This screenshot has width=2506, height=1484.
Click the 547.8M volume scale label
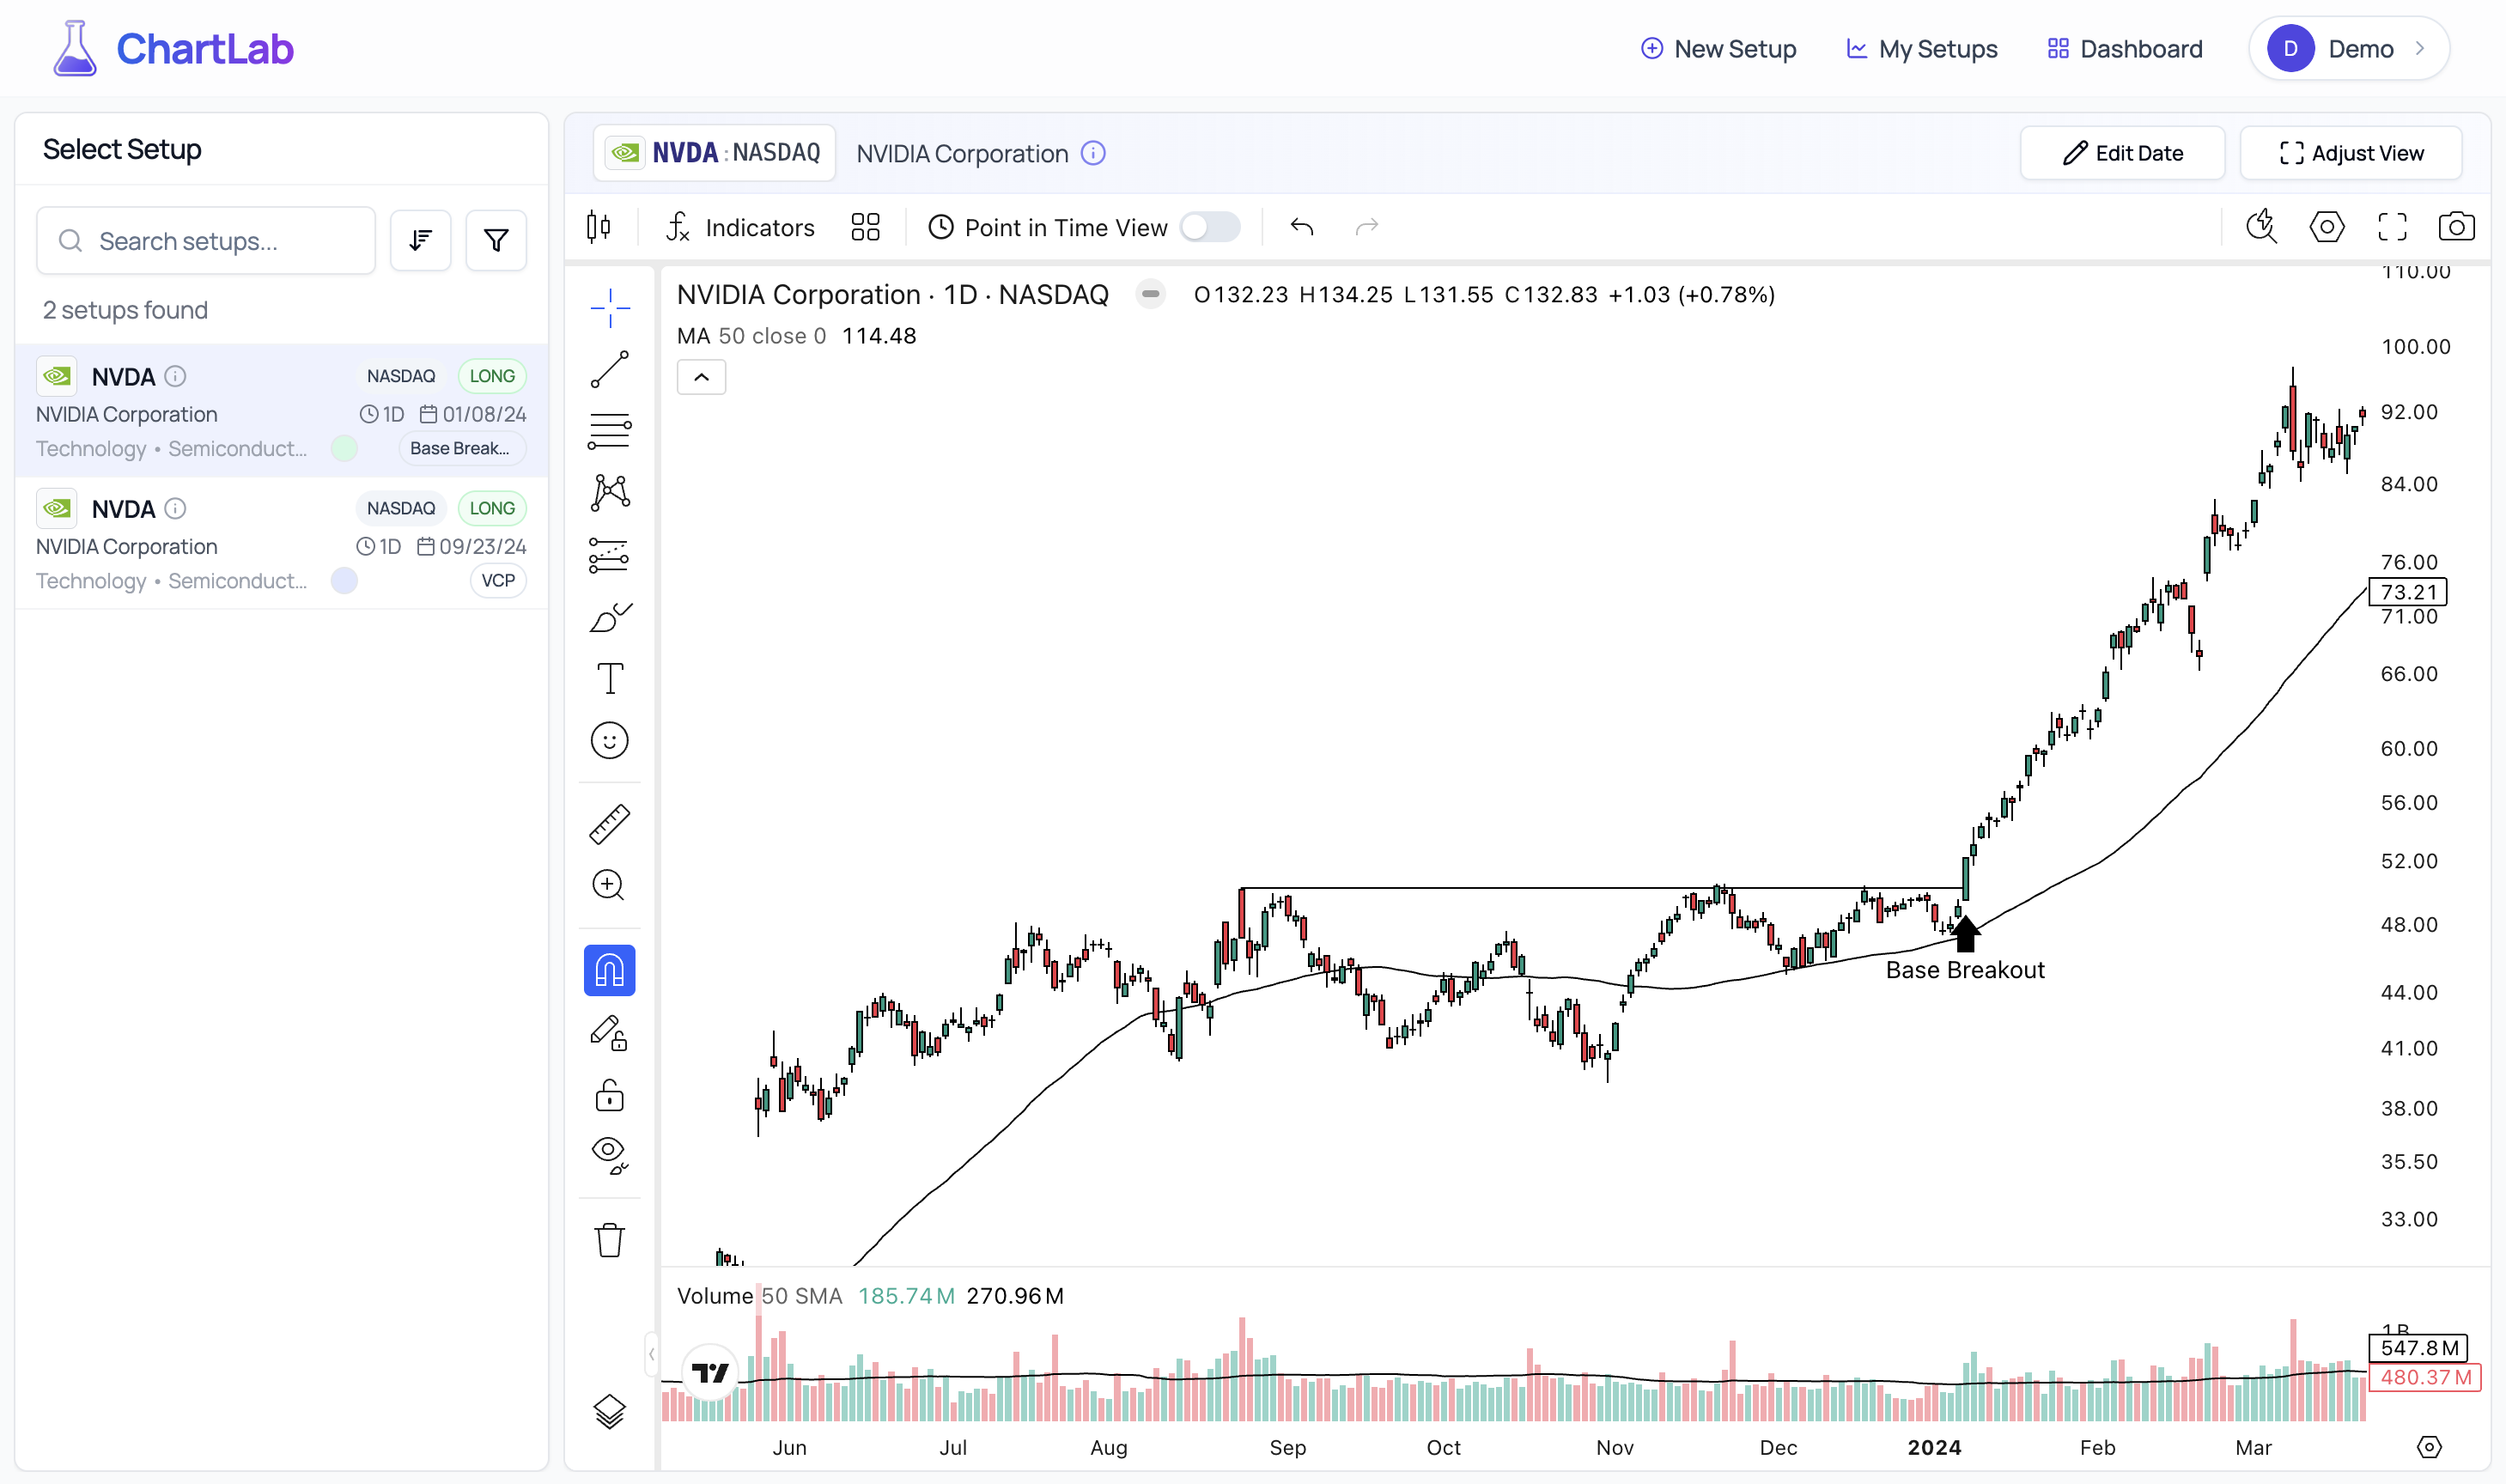[x=2418, y=1348]
